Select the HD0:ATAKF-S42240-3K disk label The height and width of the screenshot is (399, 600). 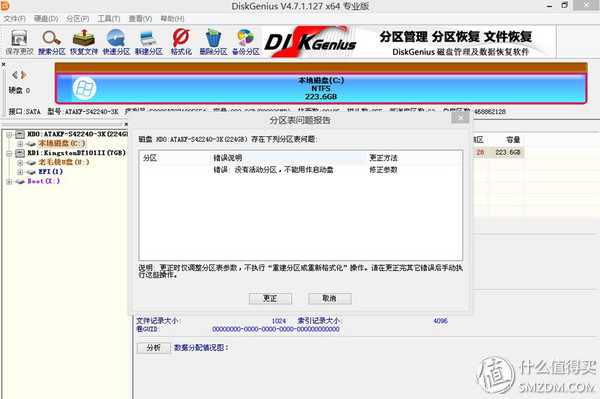click(x=77, y=134)
